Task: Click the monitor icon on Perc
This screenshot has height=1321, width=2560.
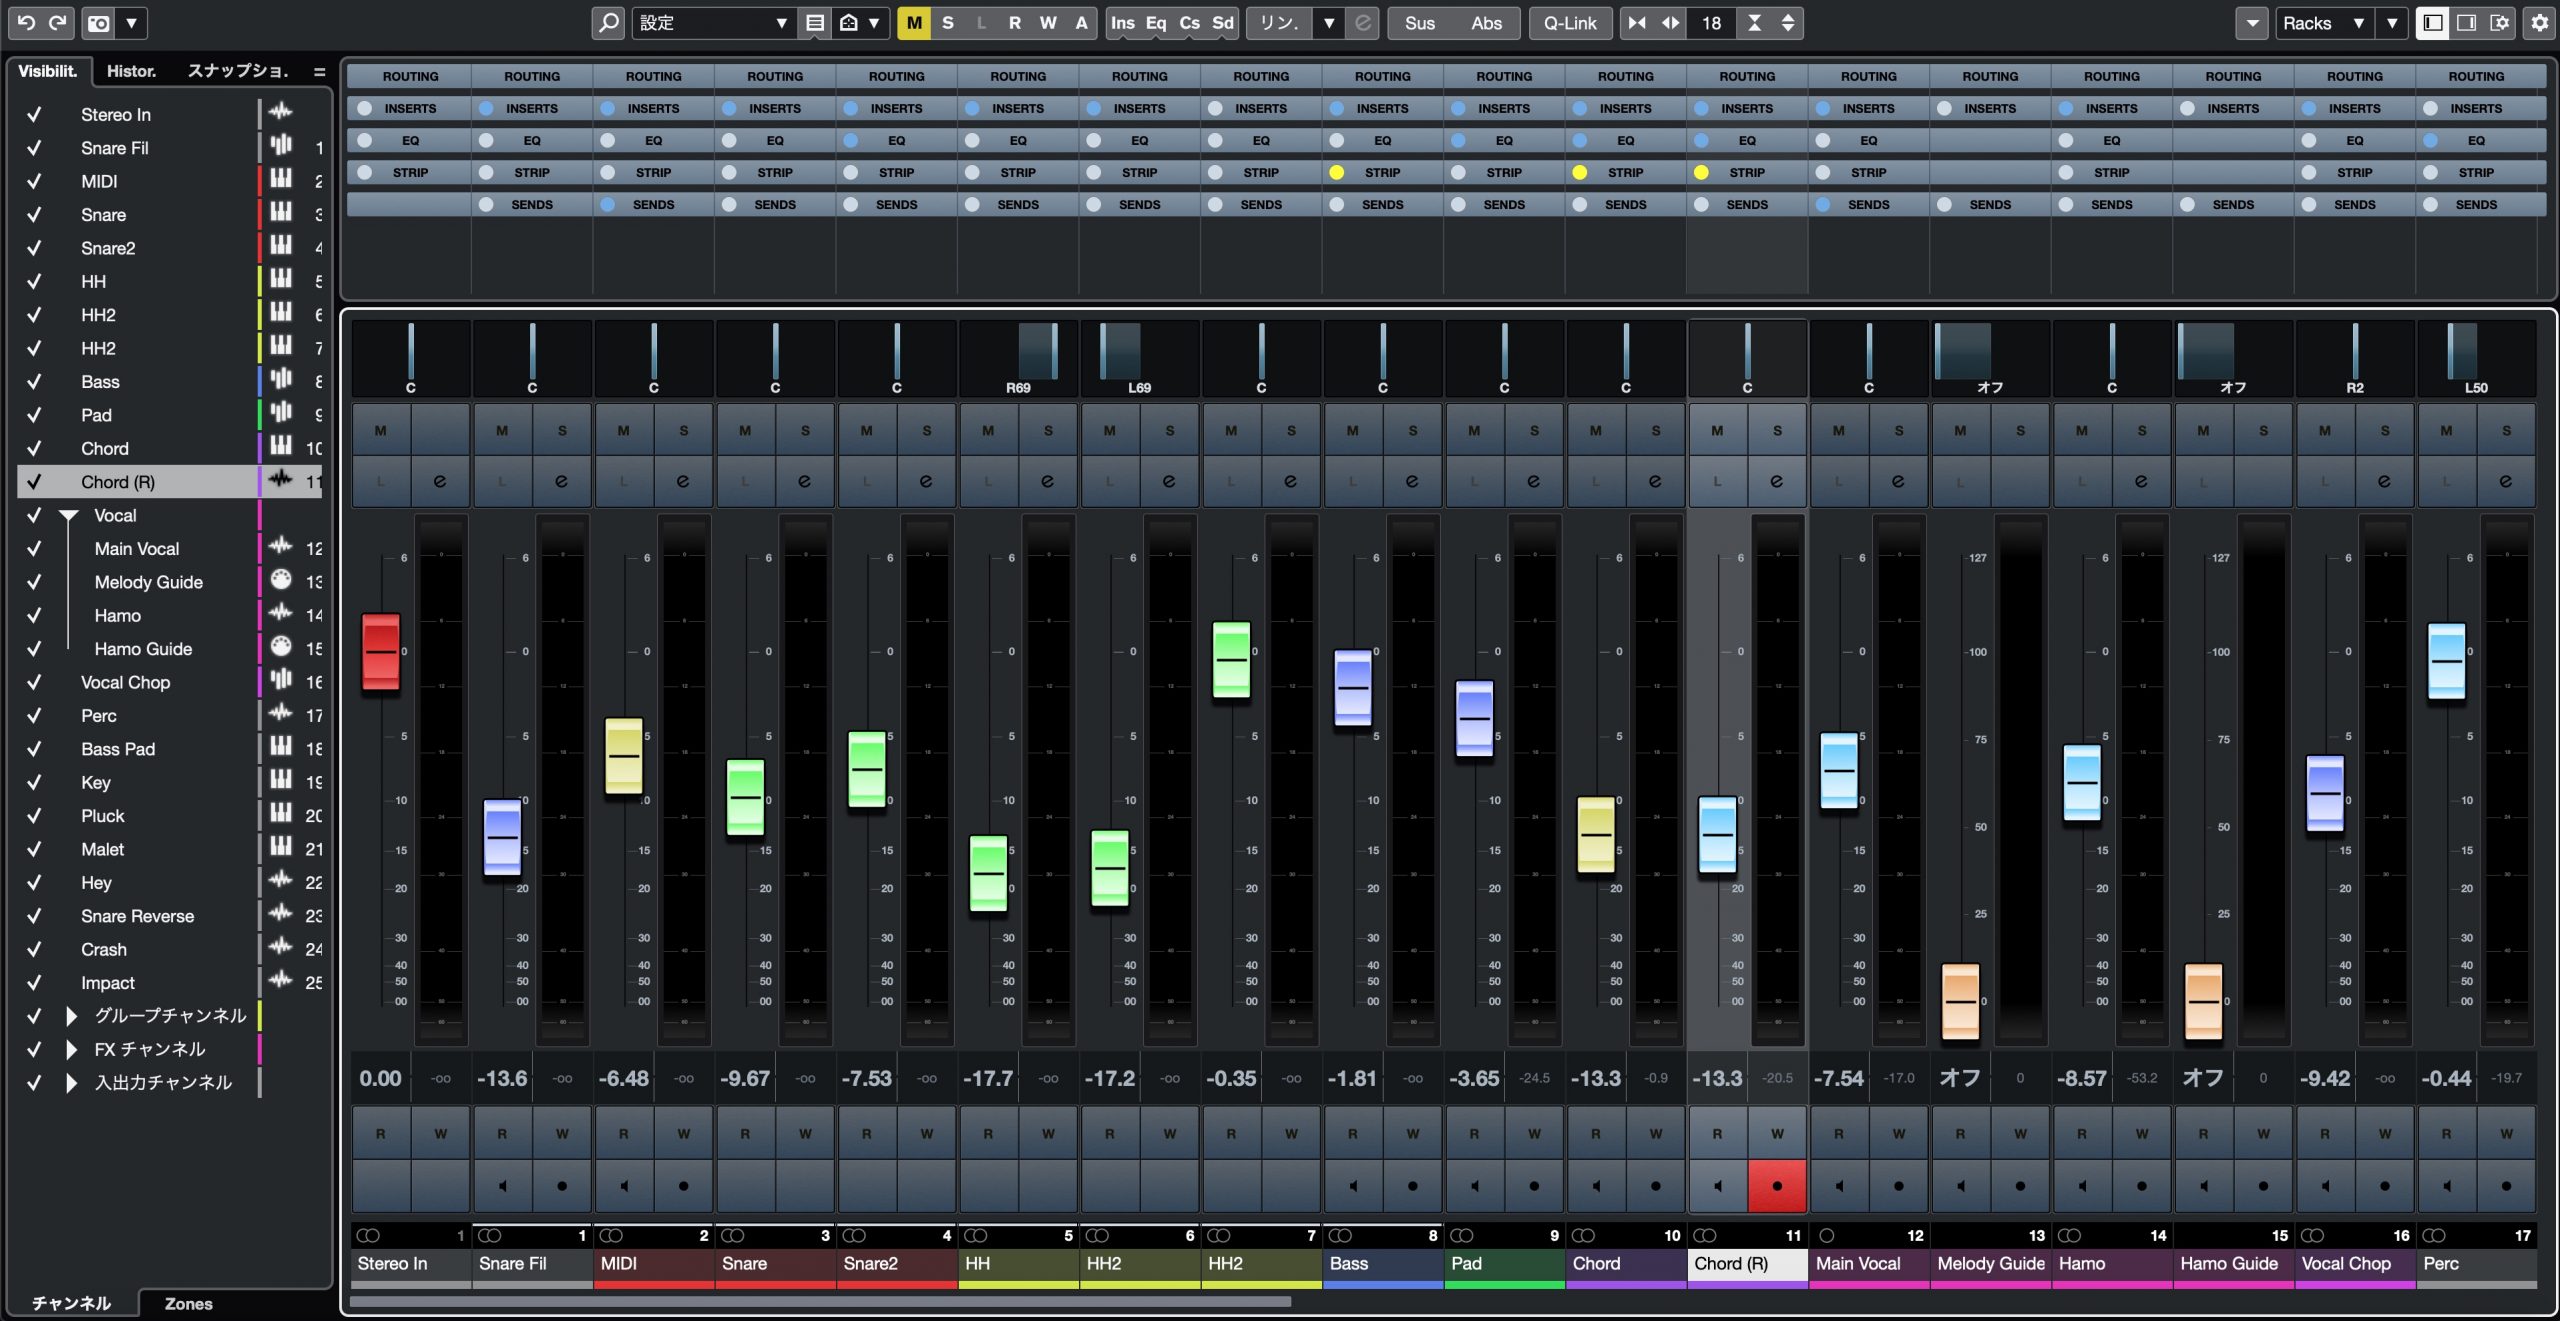Action: (x=2446, y=1186)
